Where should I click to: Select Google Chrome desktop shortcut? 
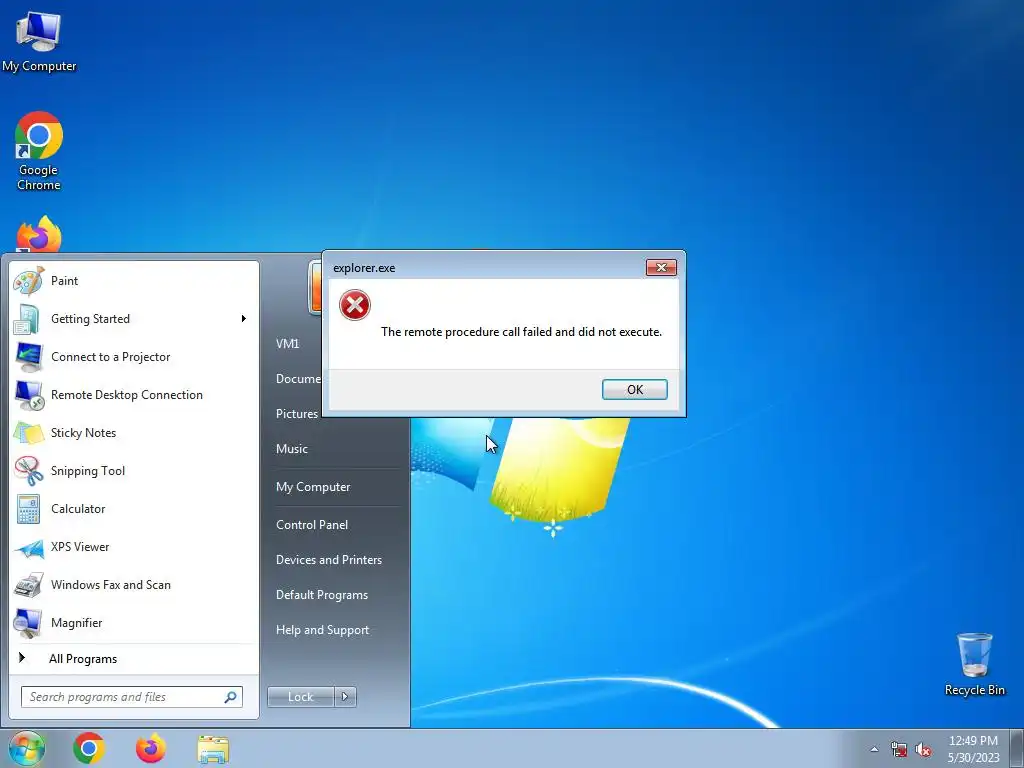click(x=39, y=152)
